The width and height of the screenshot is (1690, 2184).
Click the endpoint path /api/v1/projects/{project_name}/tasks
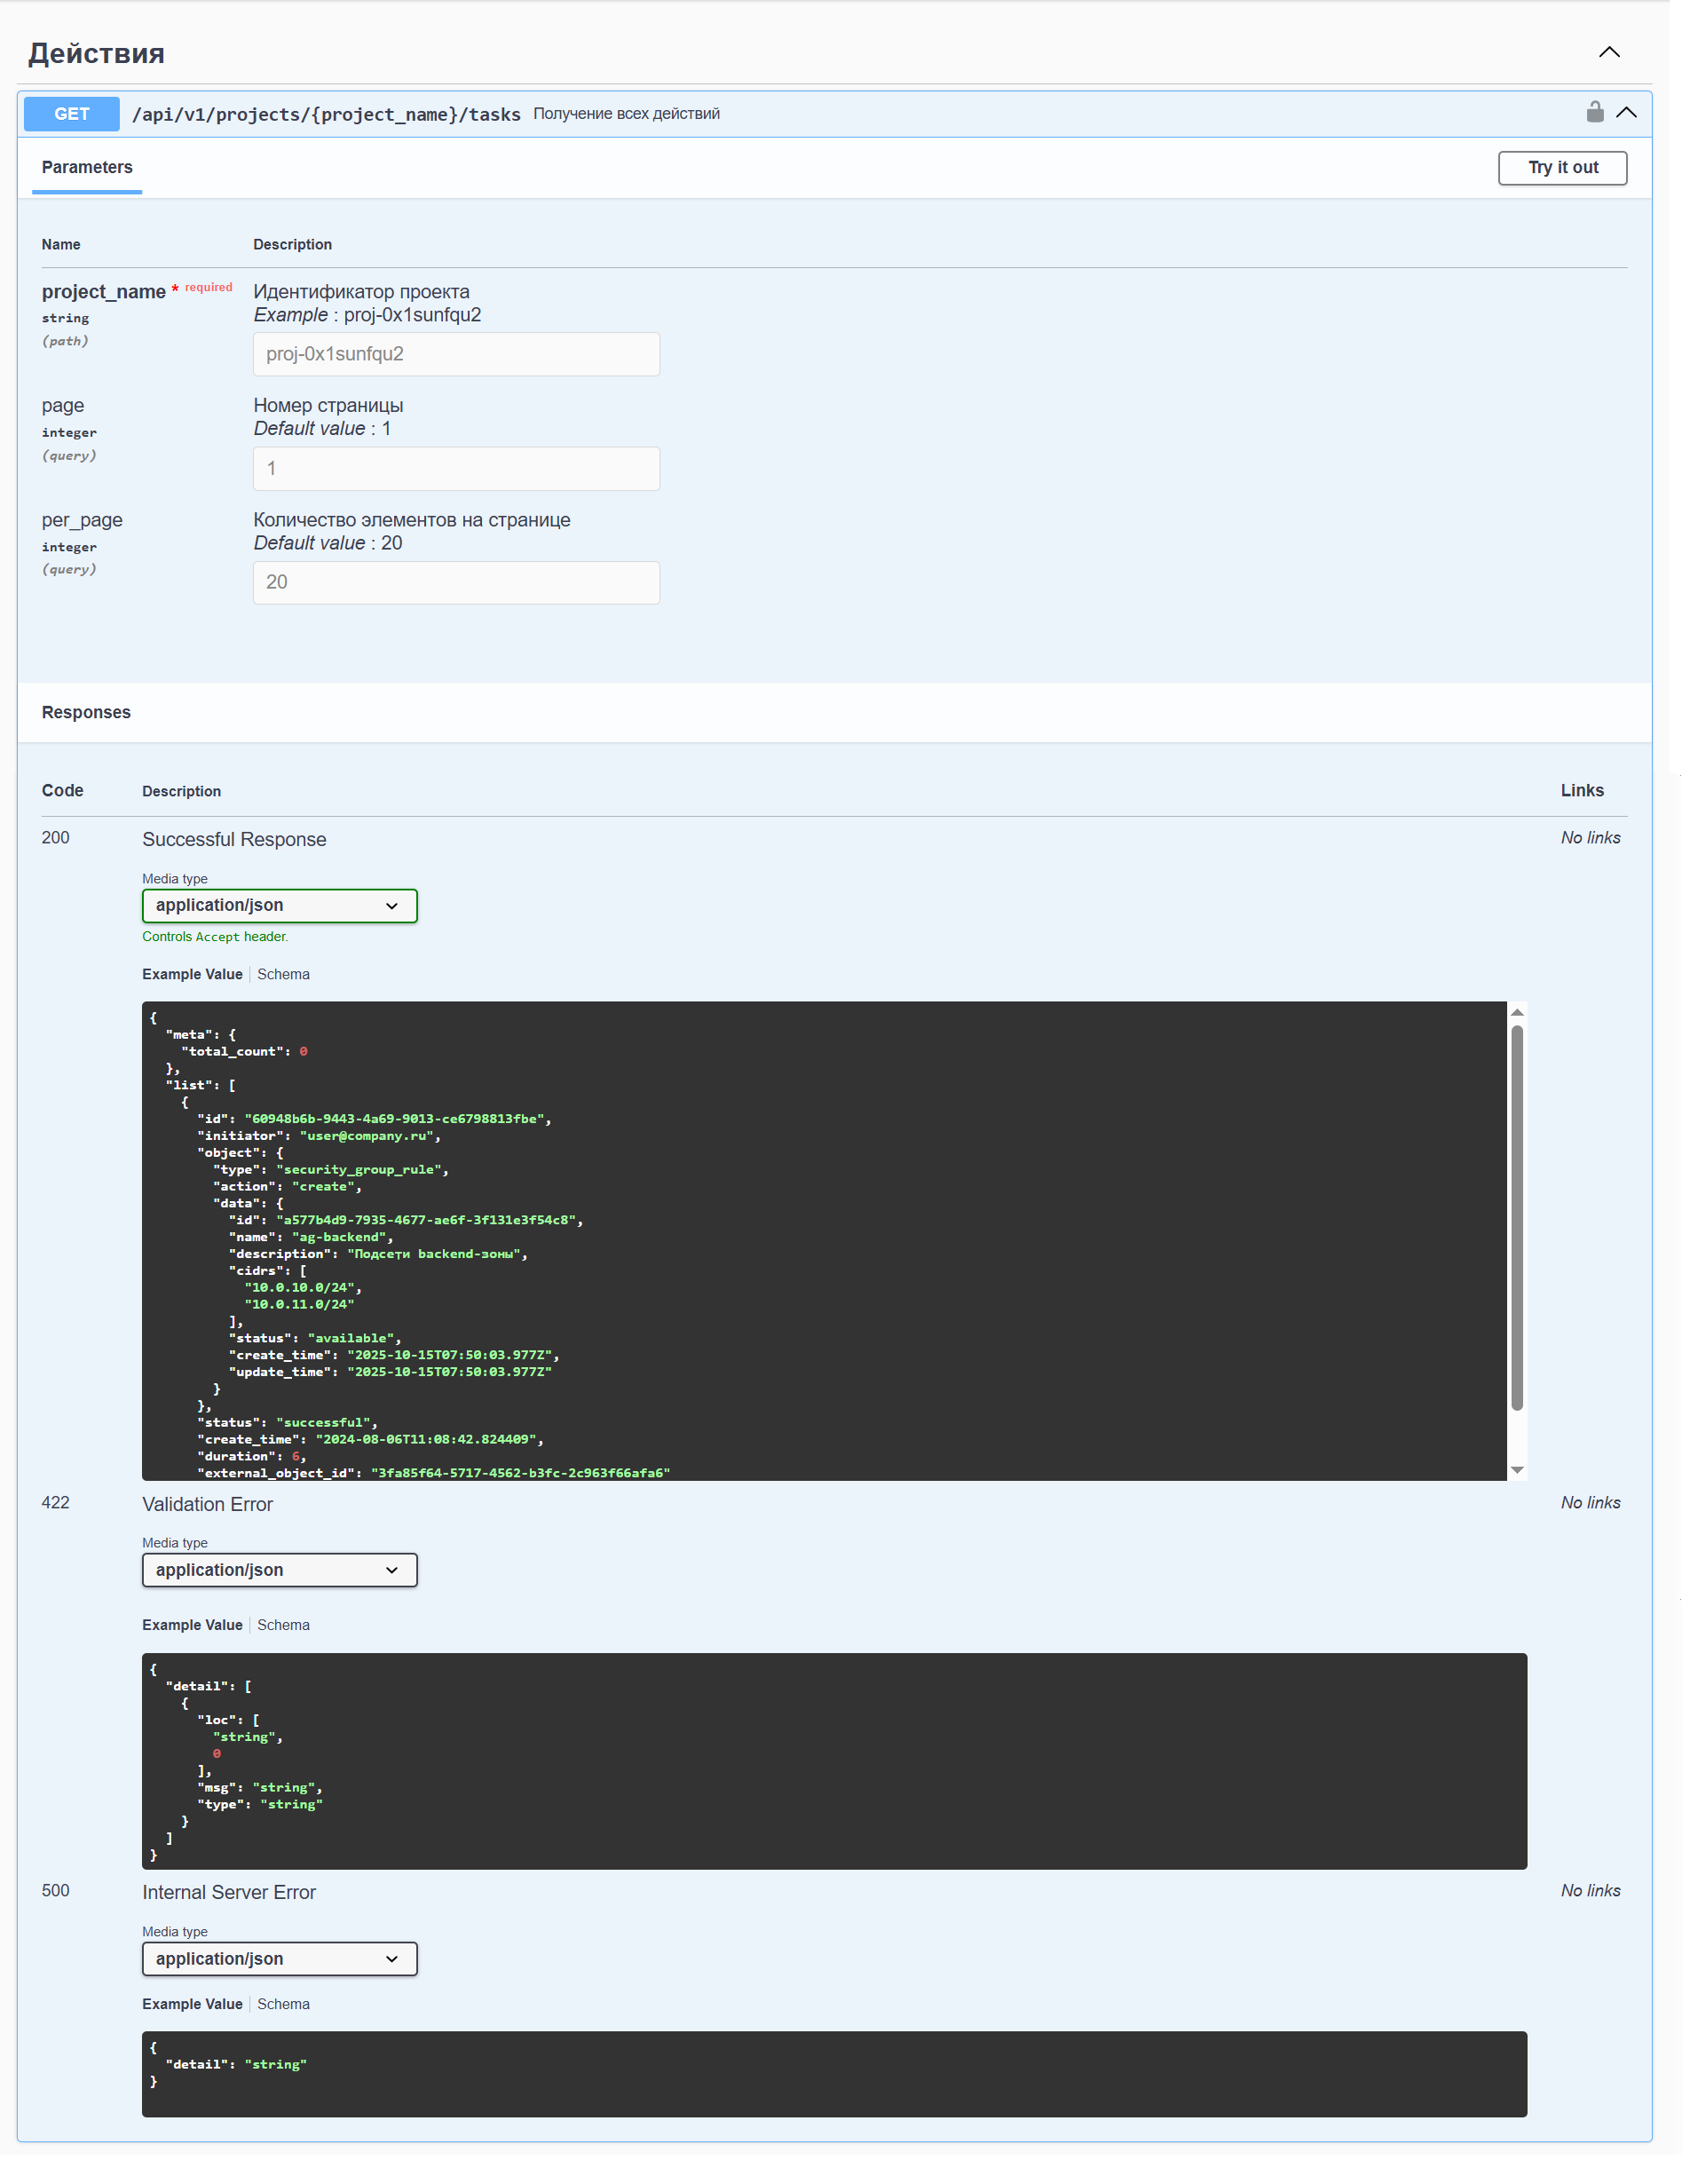326,114
